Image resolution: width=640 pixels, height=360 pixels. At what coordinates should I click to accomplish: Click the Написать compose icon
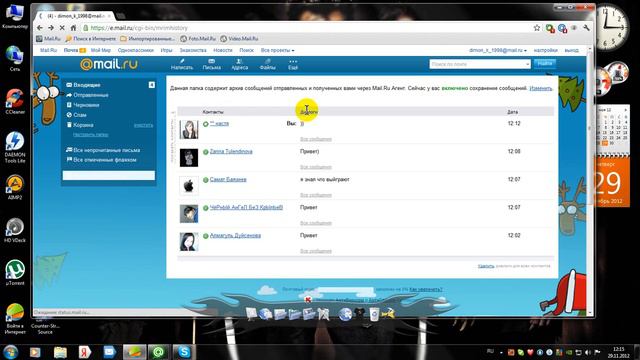182,64
